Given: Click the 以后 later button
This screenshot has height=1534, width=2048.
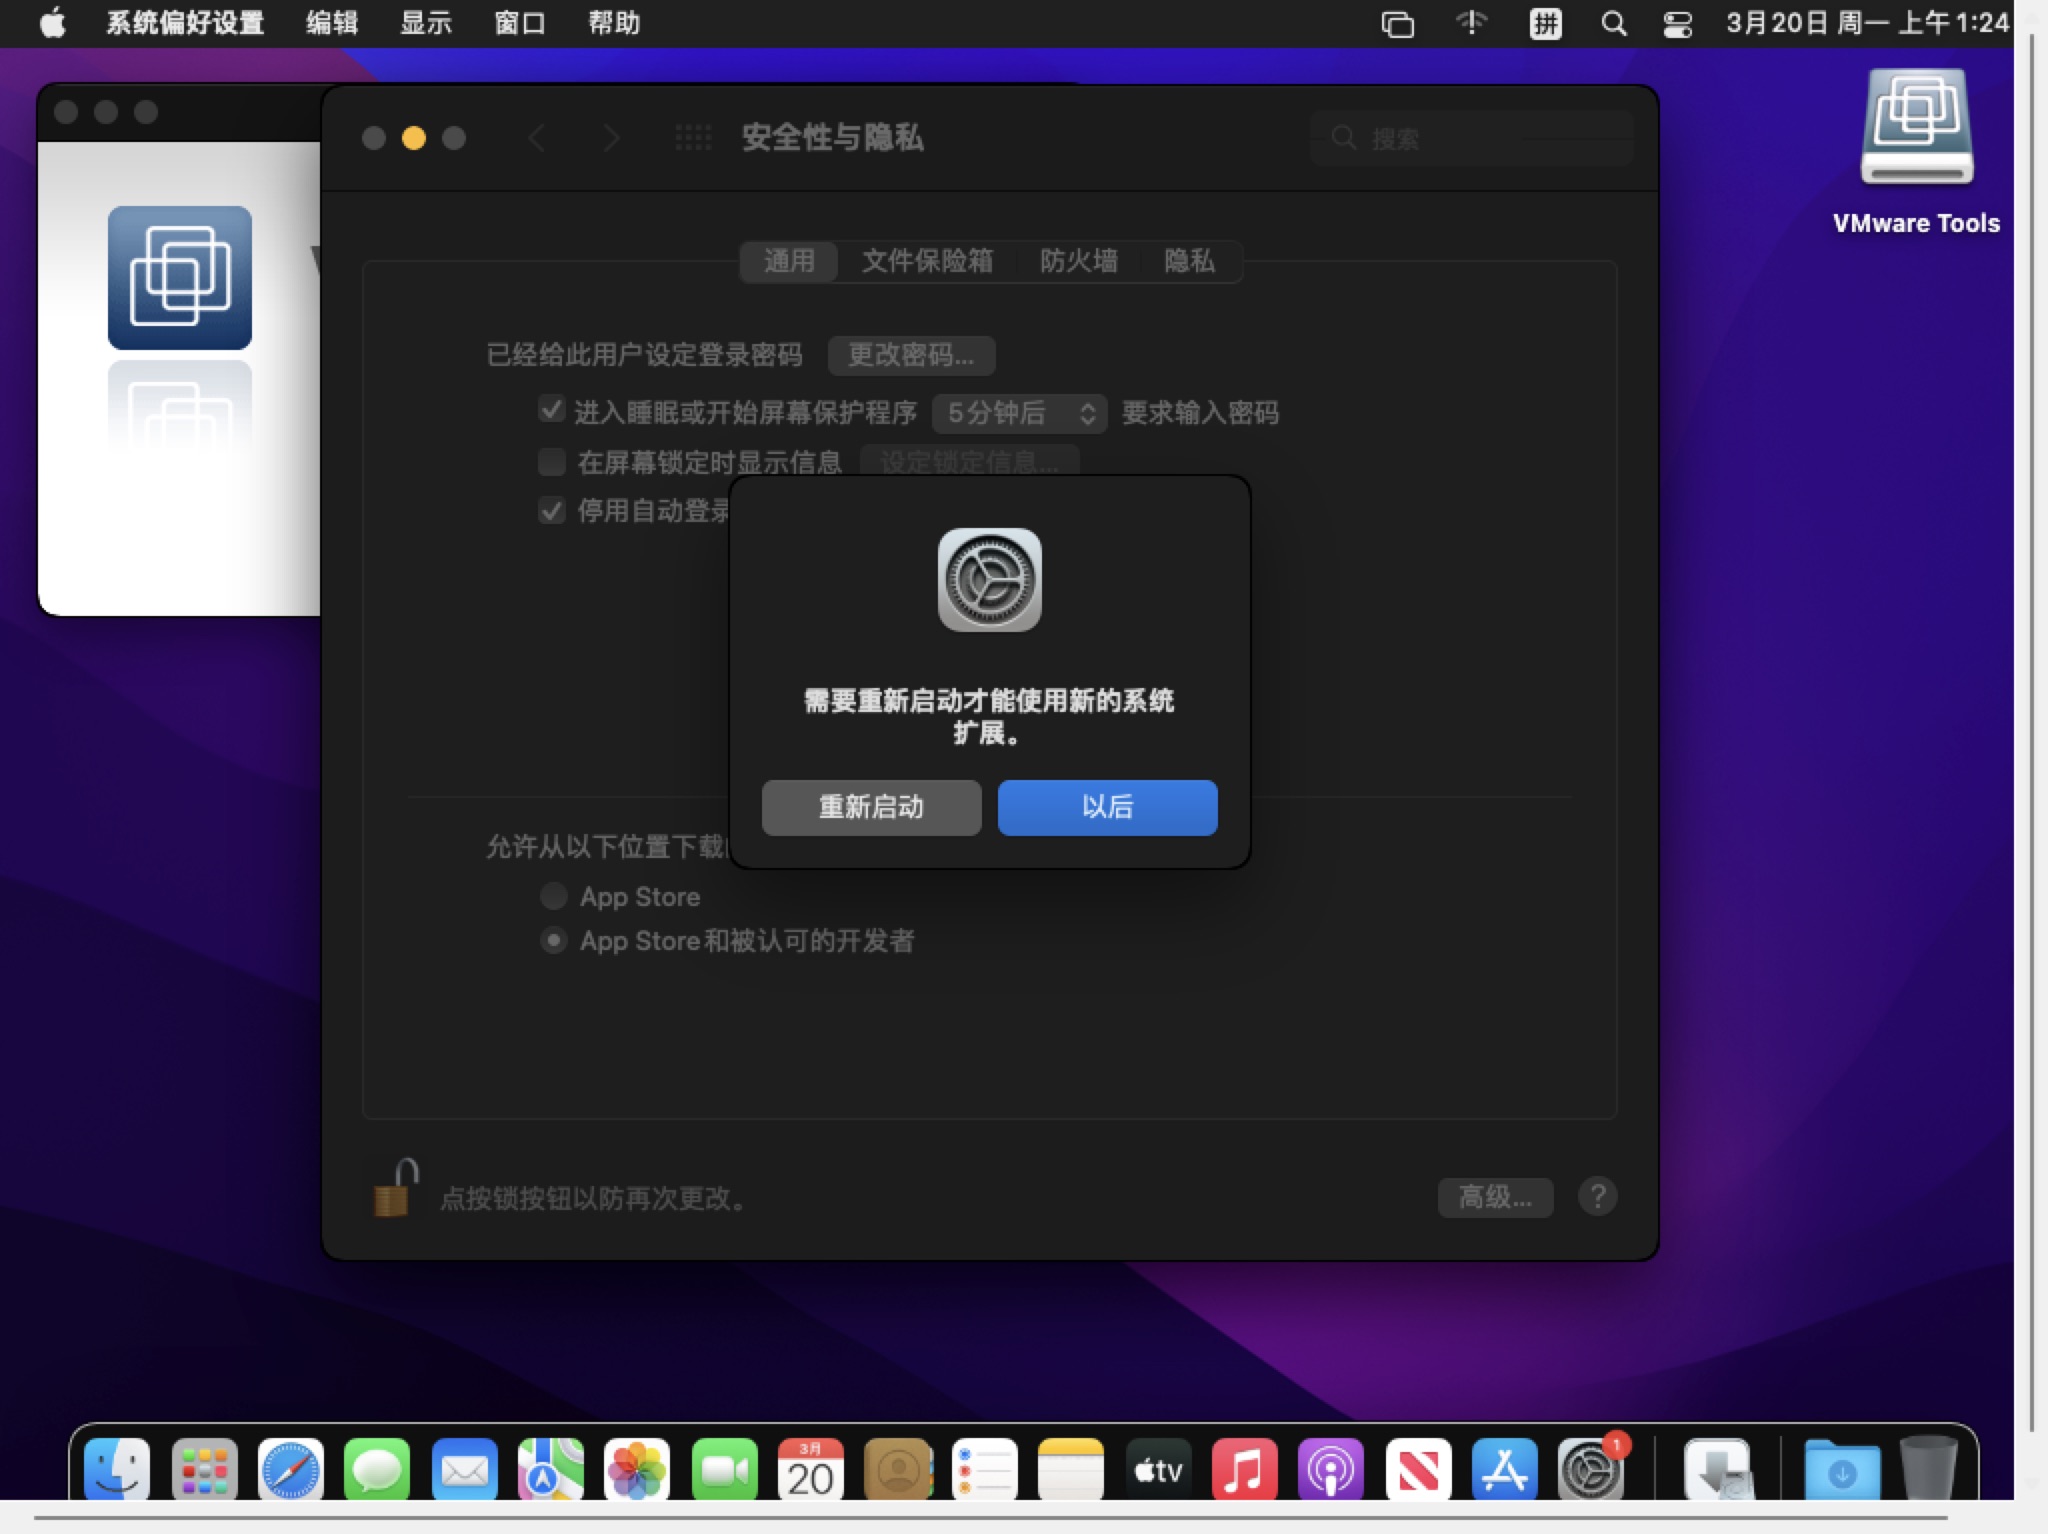Looking at the screenshot, I should click(1107, 807).
